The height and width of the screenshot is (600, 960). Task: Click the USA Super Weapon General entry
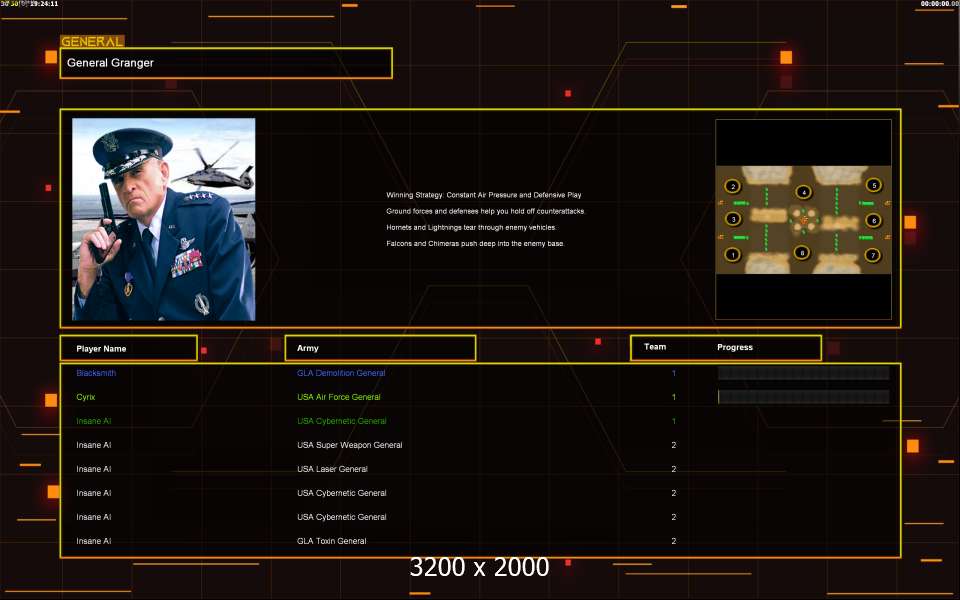click(349, 445)
